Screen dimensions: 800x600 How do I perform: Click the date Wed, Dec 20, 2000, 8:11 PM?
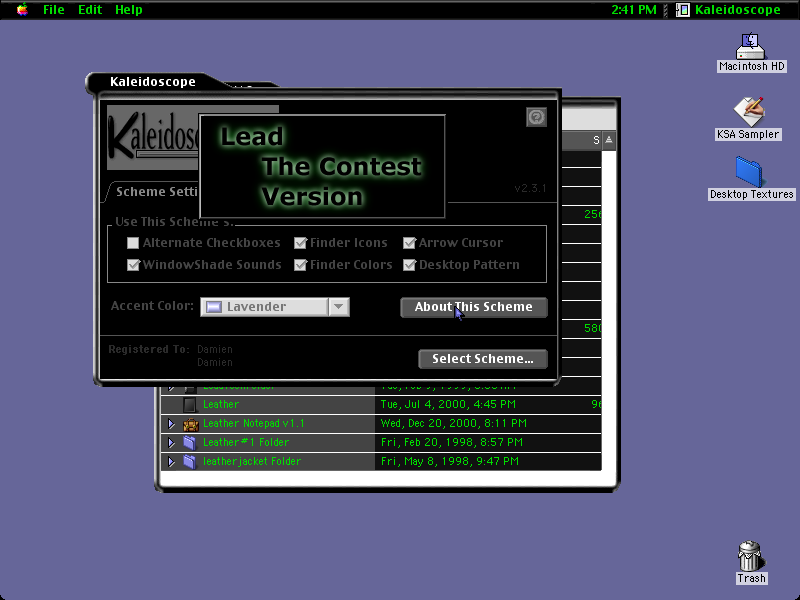click(x=454, y=423)
